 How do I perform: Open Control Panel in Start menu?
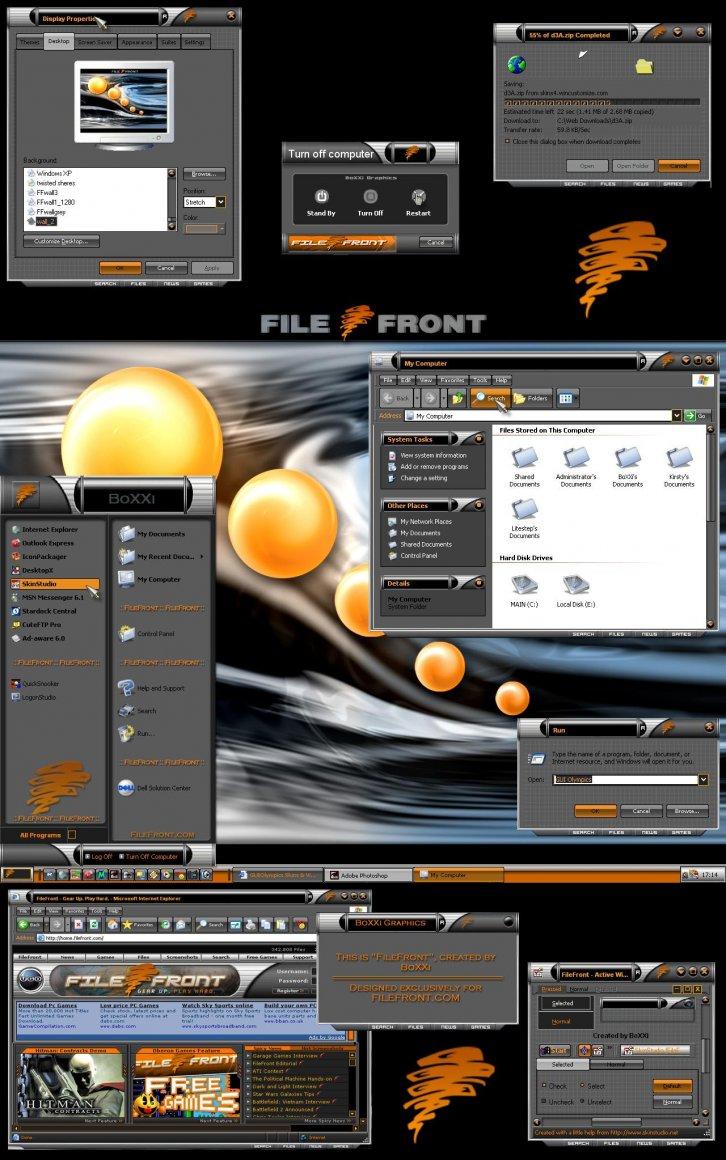(x=148, y=633)
